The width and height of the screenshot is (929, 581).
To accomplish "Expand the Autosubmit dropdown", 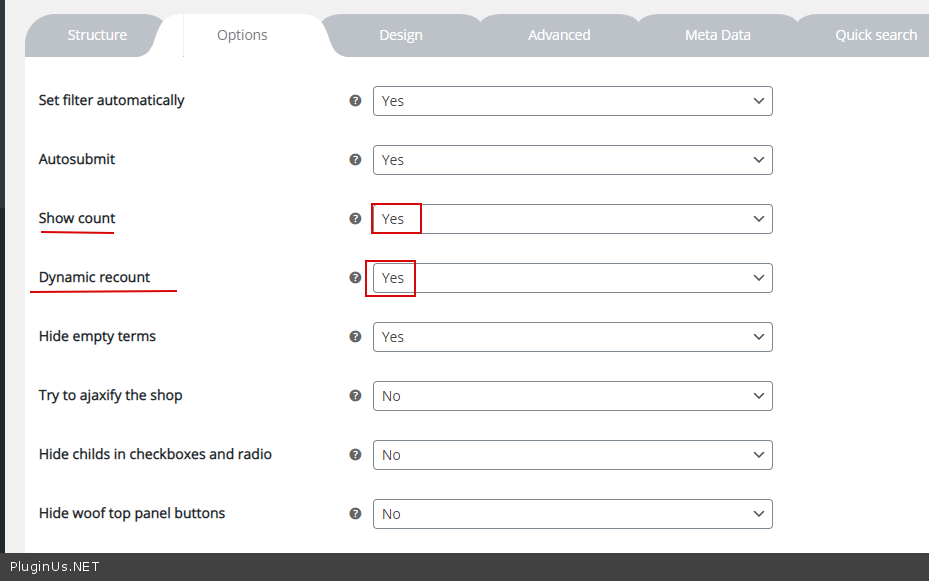I will (x=572, y=160).
